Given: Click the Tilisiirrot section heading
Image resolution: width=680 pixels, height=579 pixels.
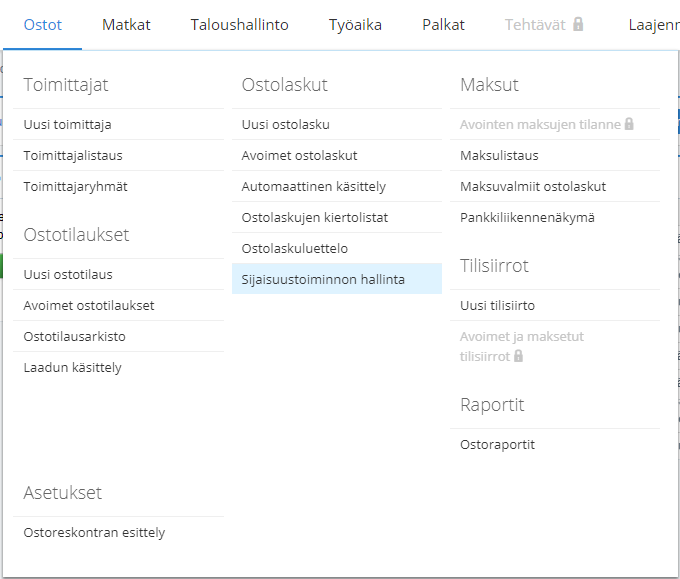Looking at the screenshot, I should pos(494,265).
